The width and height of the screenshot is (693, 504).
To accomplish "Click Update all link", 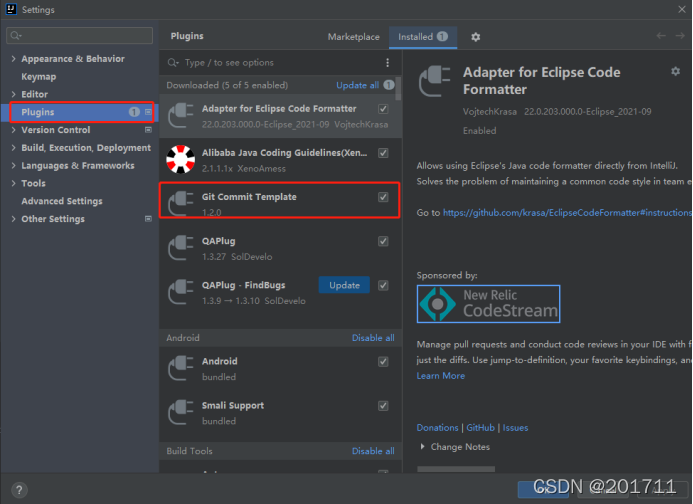I will click(x=358, y=85).
